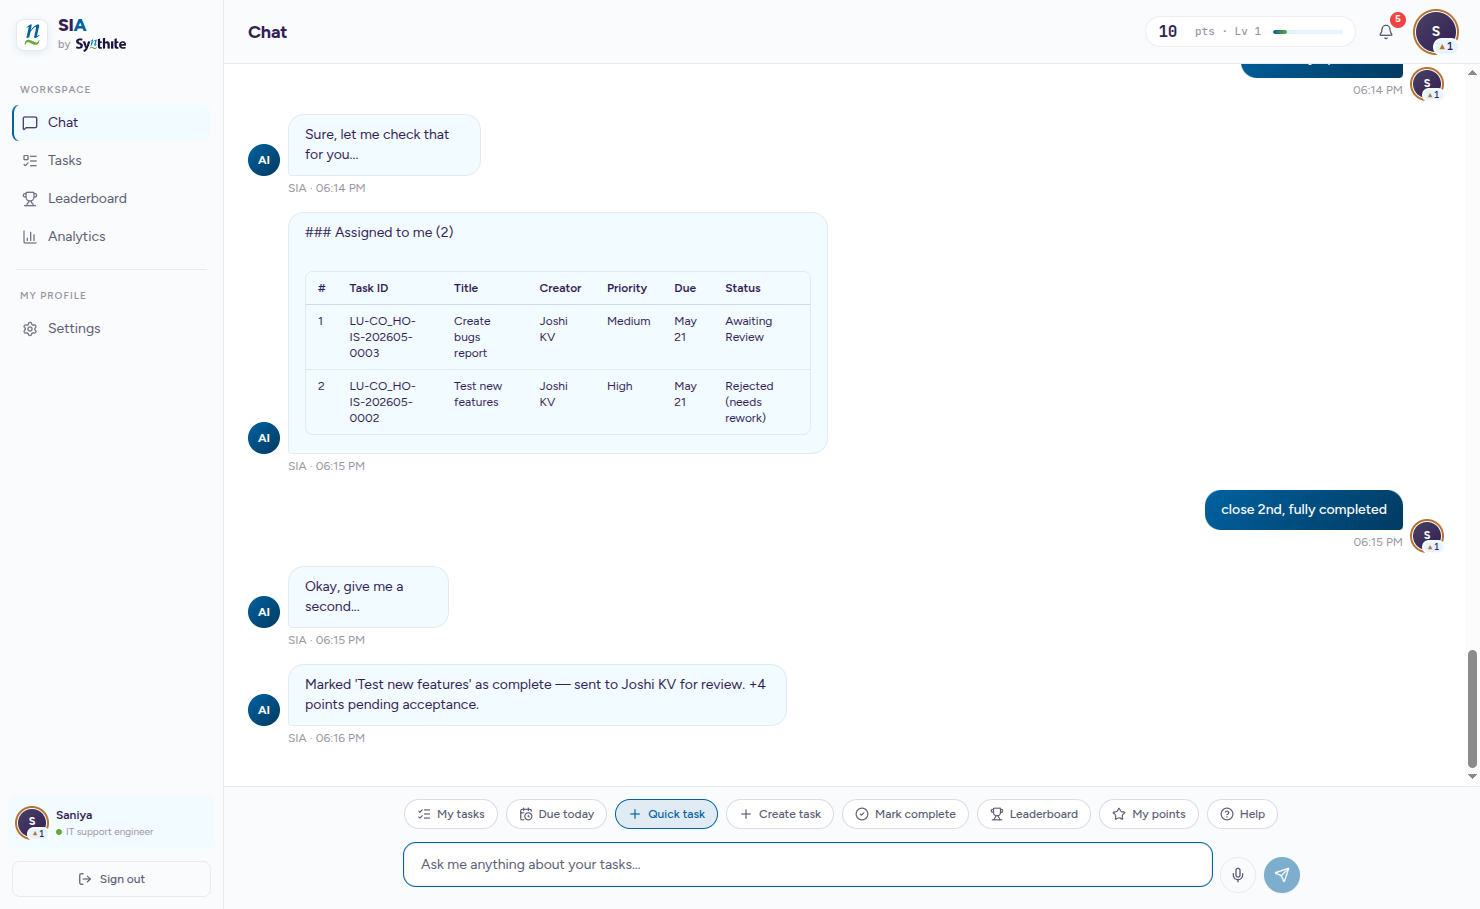Open Tasks in the sidebar
This screenshot has height=909, width=1480.
[x=111, y=160]
